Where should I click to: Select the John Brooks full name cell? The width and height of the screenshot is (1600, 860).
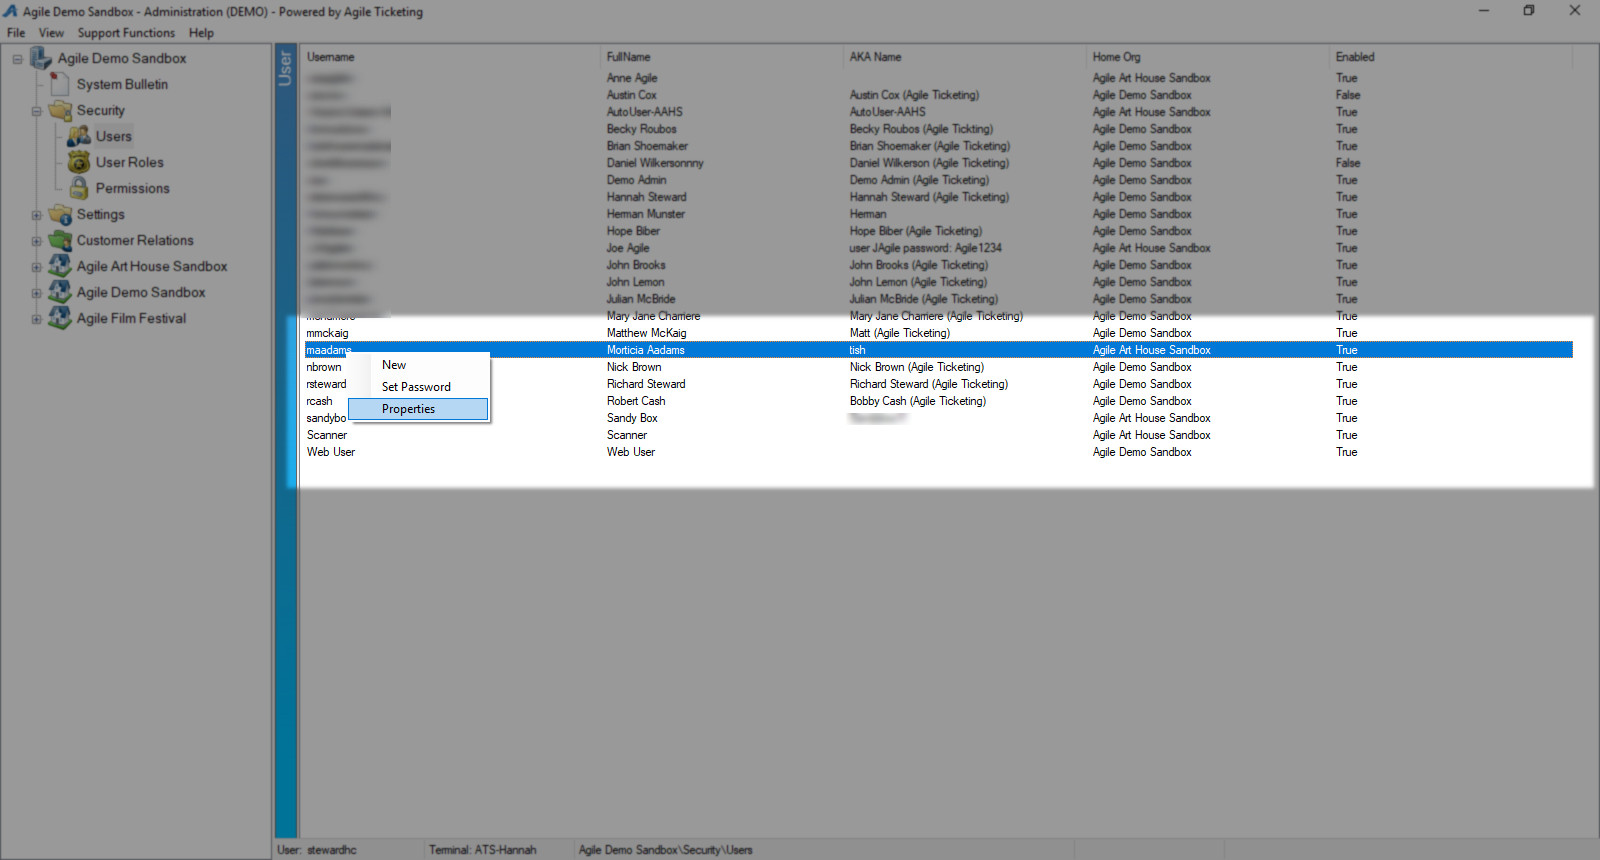(x=636, y=265)
